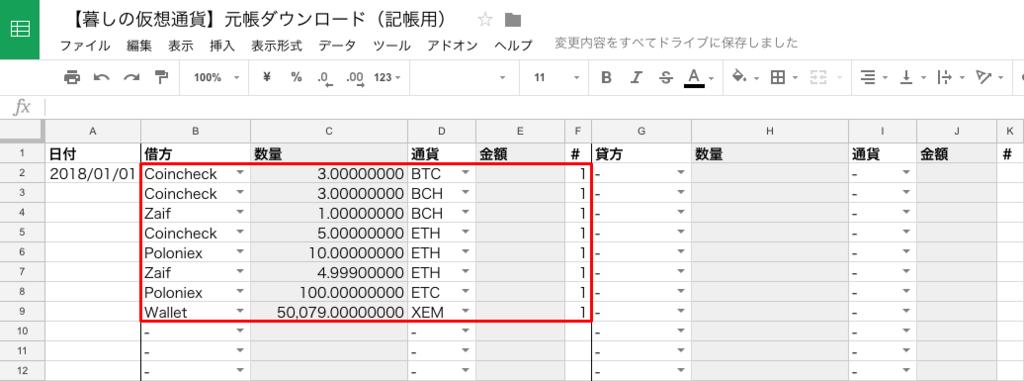Image resolution: width=1024 pixels, height=381 pixels.
Task: Select row 10 header
Action: tap(22, 331)
